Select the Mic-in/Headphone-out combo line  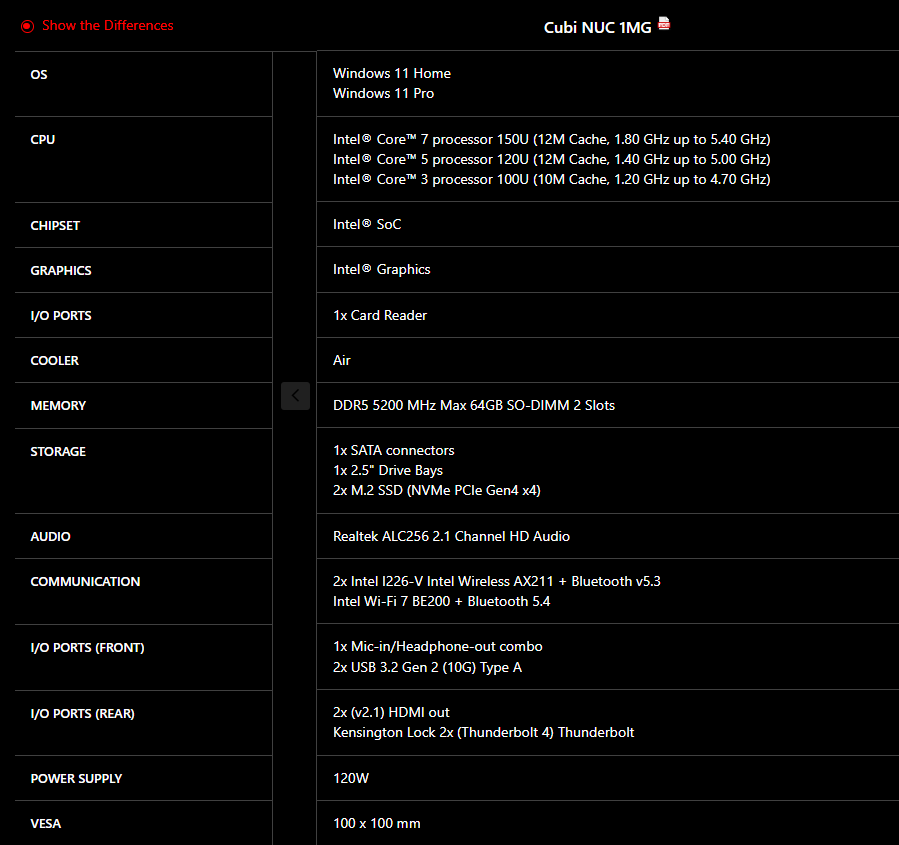(x=437, y=647)
